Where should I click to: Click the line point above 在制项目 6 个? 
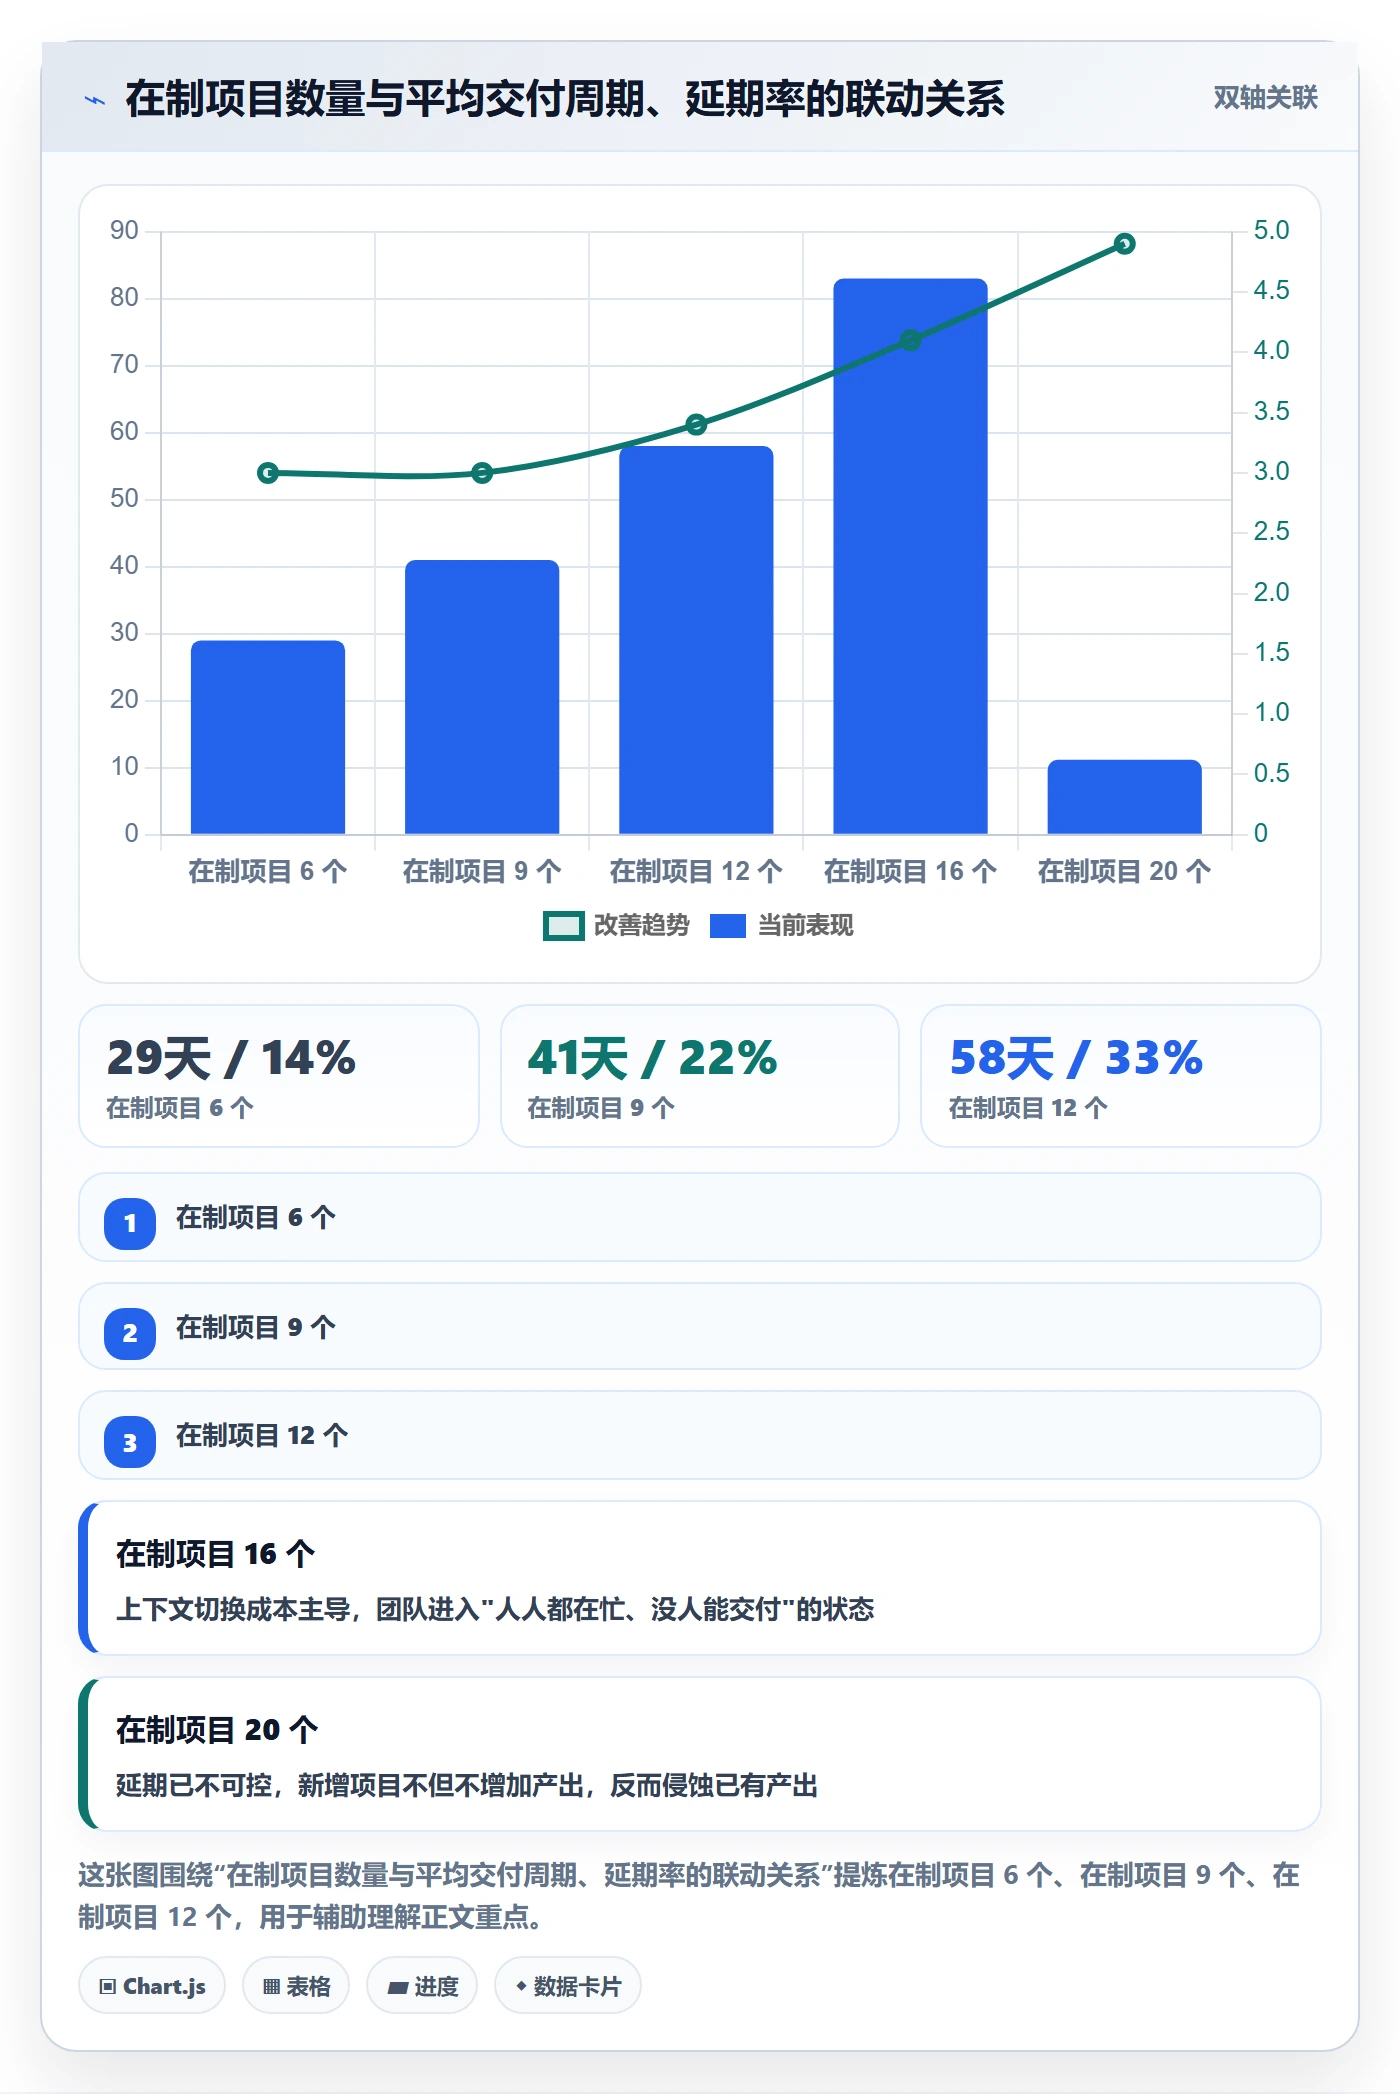268,473
